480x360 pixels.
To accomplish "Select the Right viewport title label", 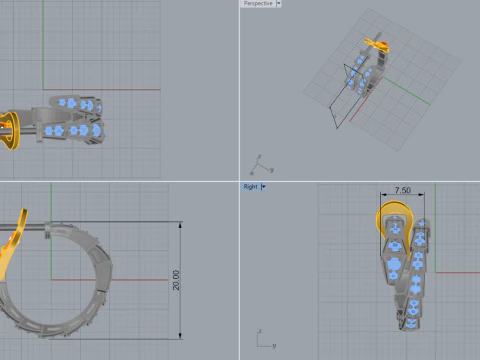I will point(250,187).
